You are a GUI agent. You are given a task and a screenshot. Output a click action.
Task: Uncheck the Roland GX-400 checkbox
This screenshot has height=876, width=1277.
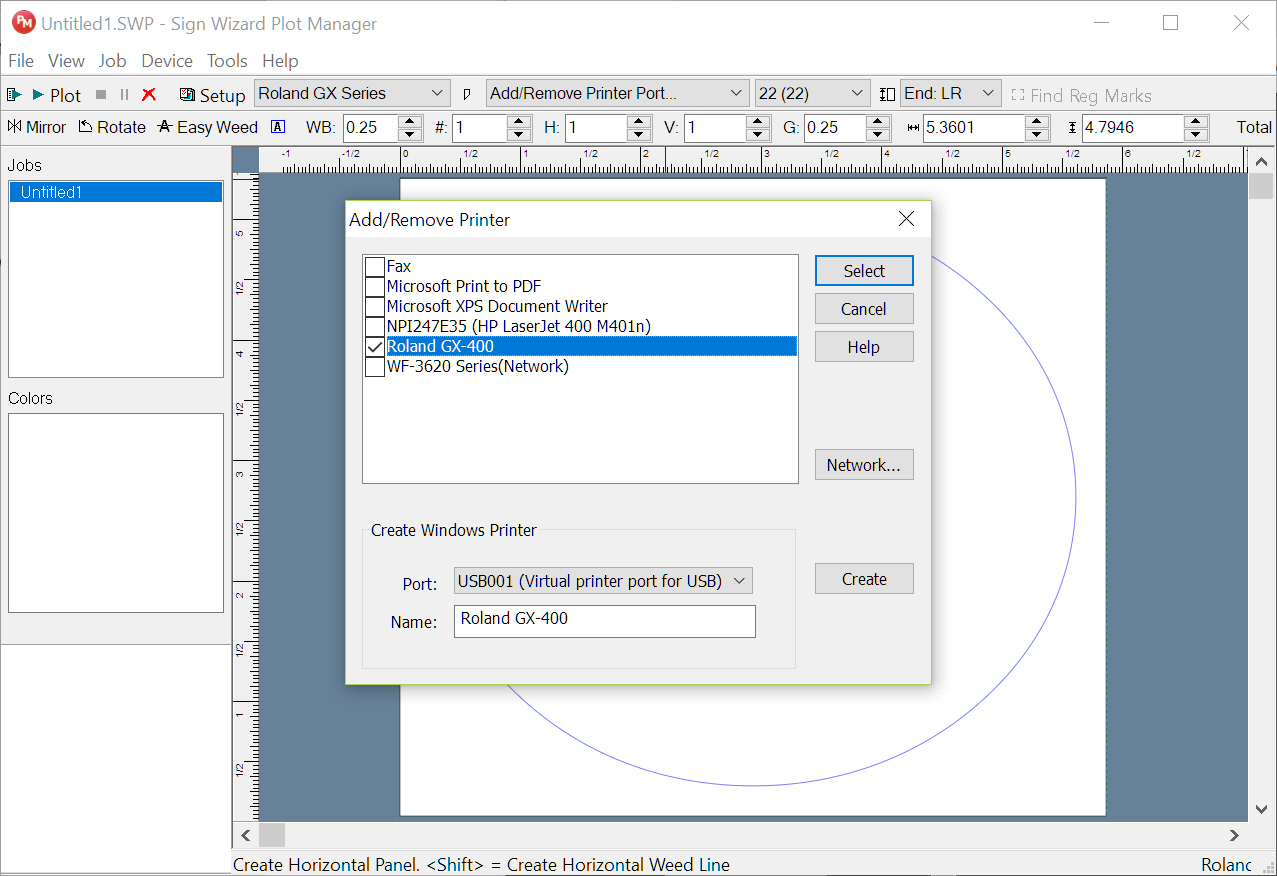point(375,347)
